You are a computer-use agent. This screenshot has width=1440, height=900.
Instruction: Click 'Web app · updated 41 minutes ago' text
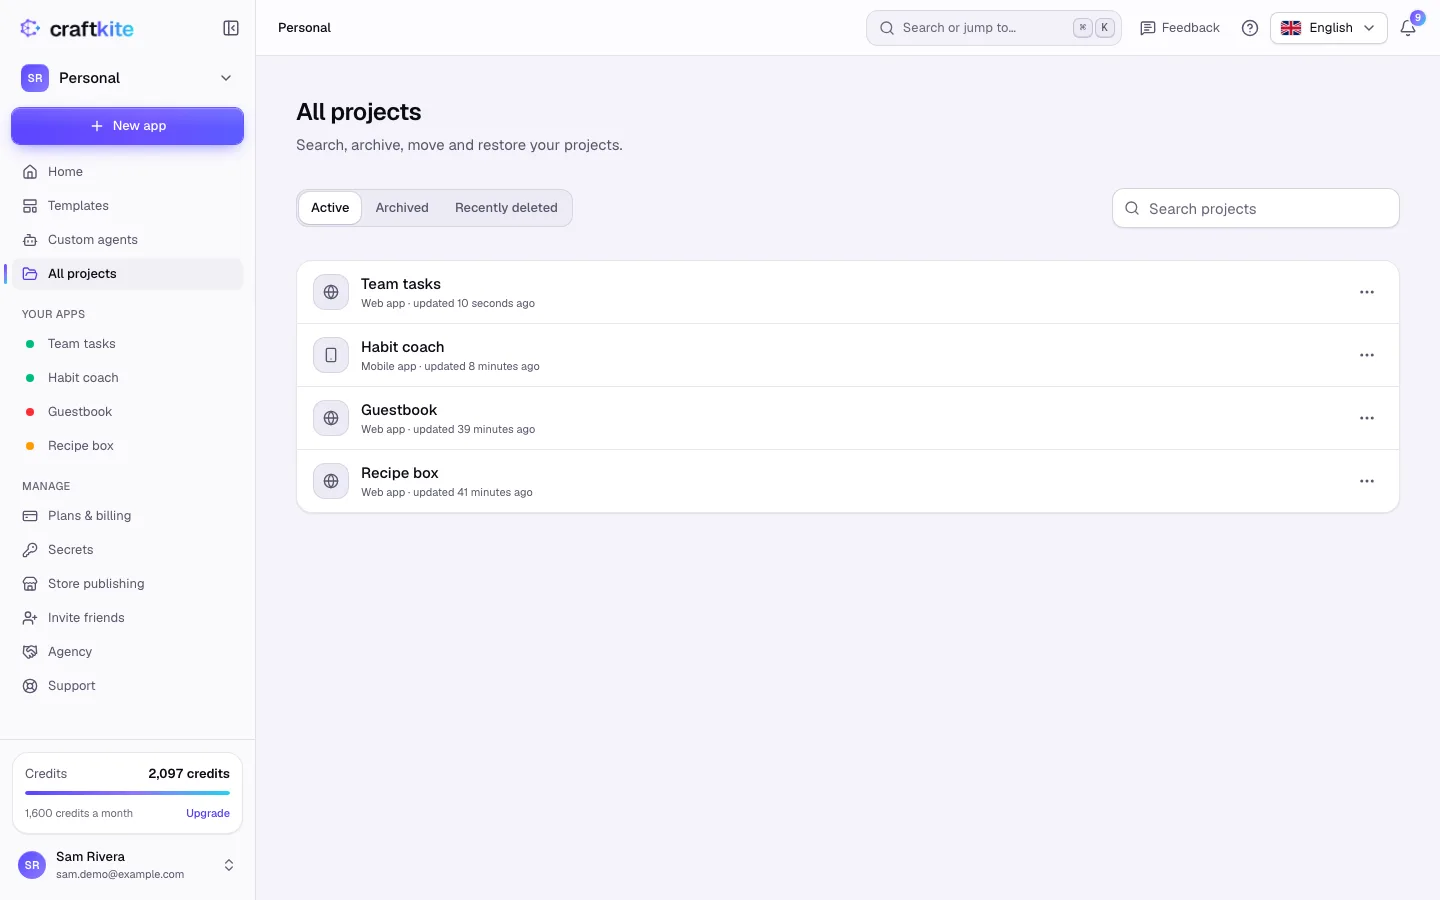coord(447,492)
